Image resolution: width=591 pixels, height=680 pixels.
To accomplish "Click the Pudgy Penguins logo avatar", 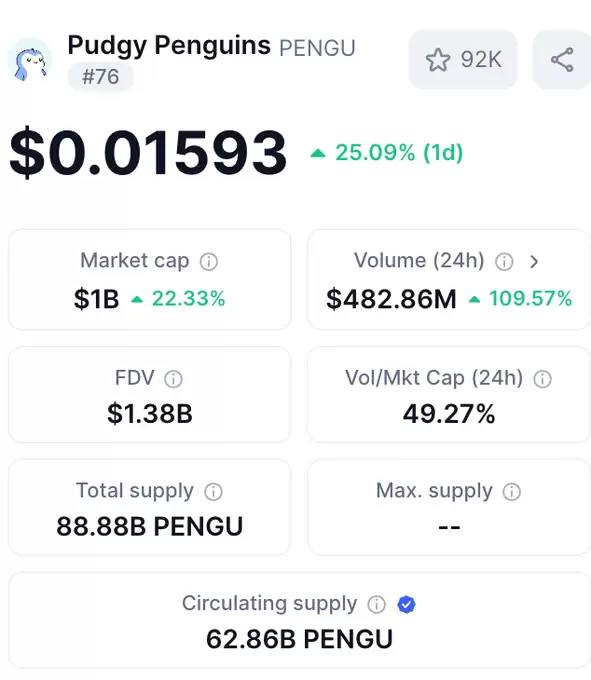I will (x=30, y=60).
